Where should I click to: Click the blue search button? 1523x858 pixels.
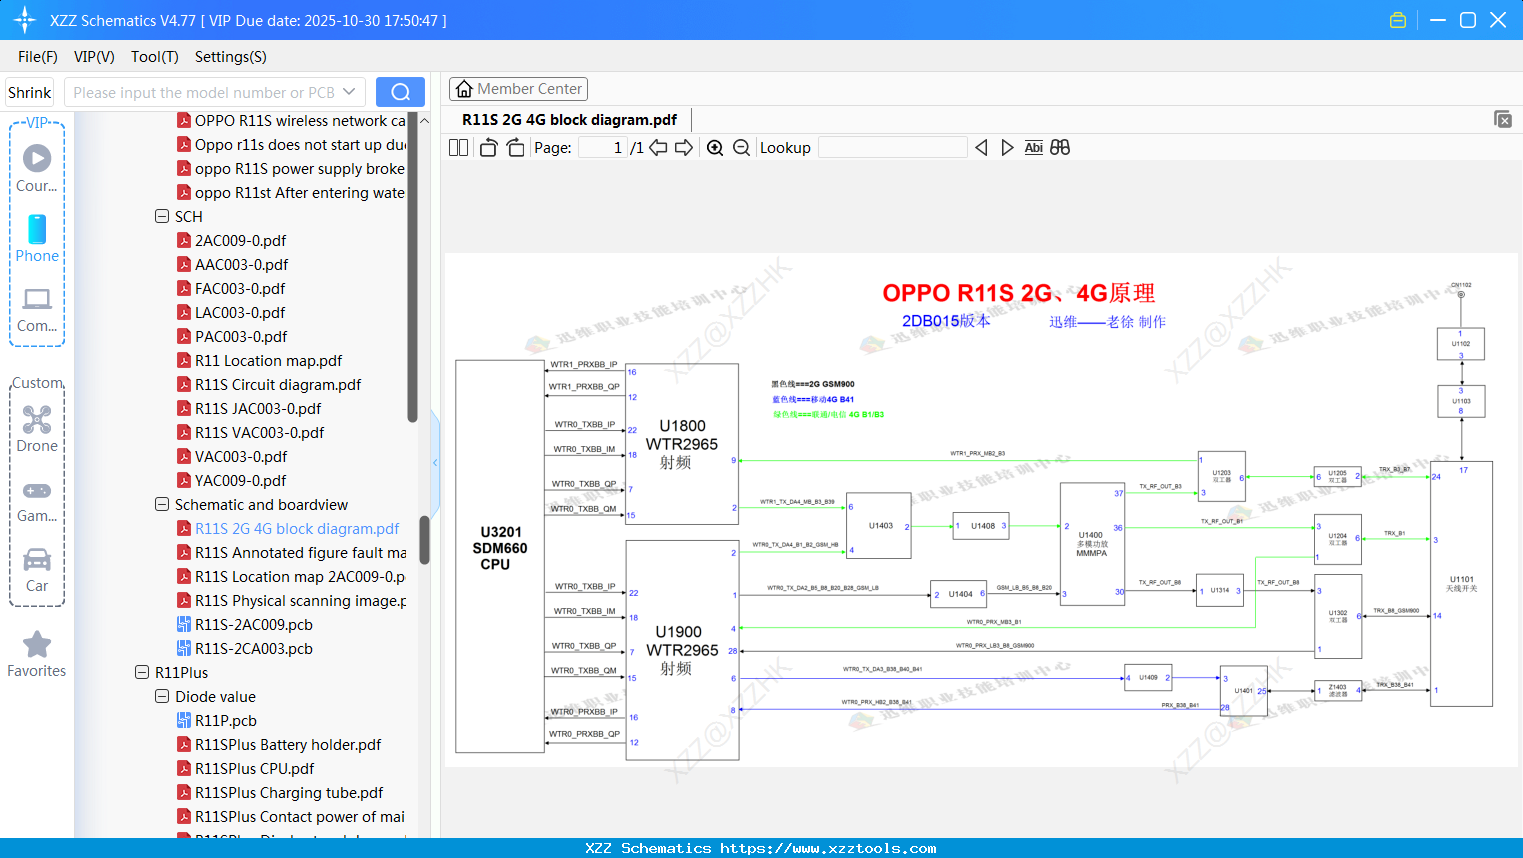coord(400,92)
